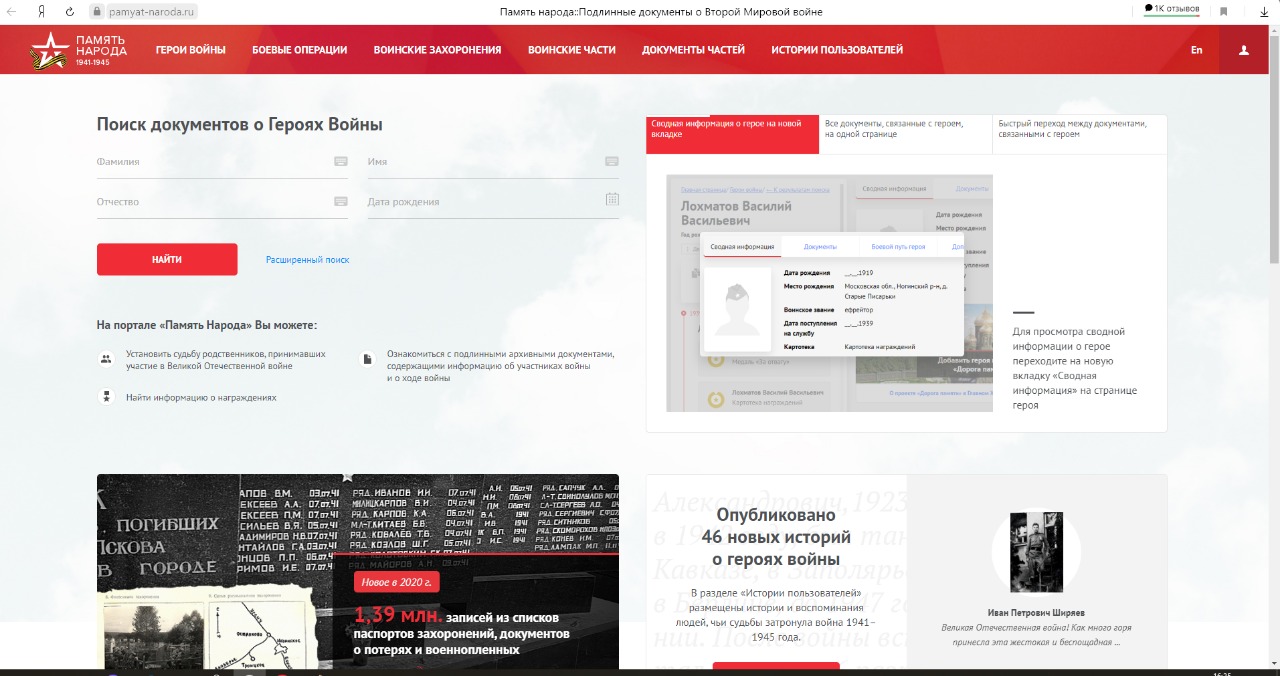The width and height of the screenshot is (1280, 676).
Task: Click the site security padlock icon
Action: point(97,11)
